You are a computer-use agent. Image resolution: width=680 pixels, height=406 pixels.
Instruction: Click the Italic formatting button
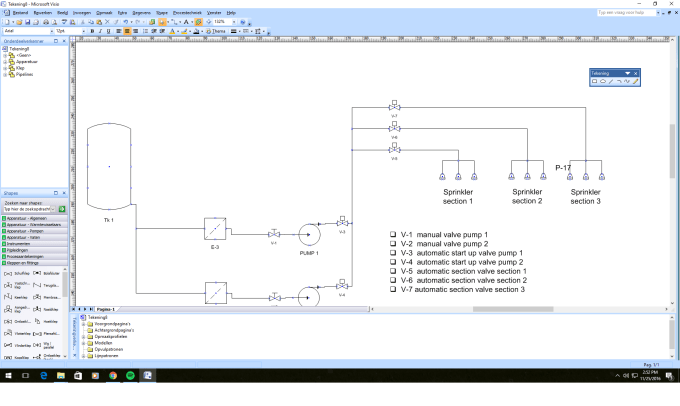[99, 31]
